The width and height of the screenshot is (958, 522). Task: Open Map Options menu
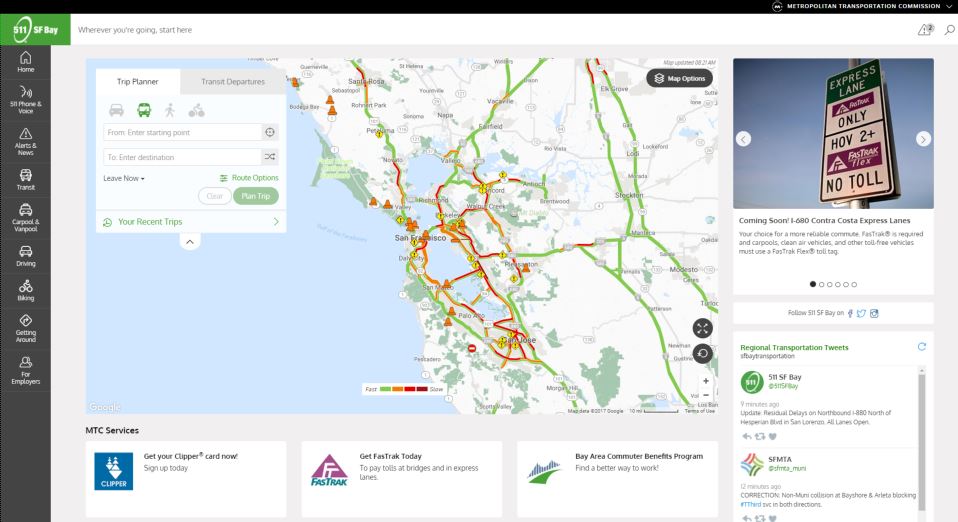pos(679,78)
